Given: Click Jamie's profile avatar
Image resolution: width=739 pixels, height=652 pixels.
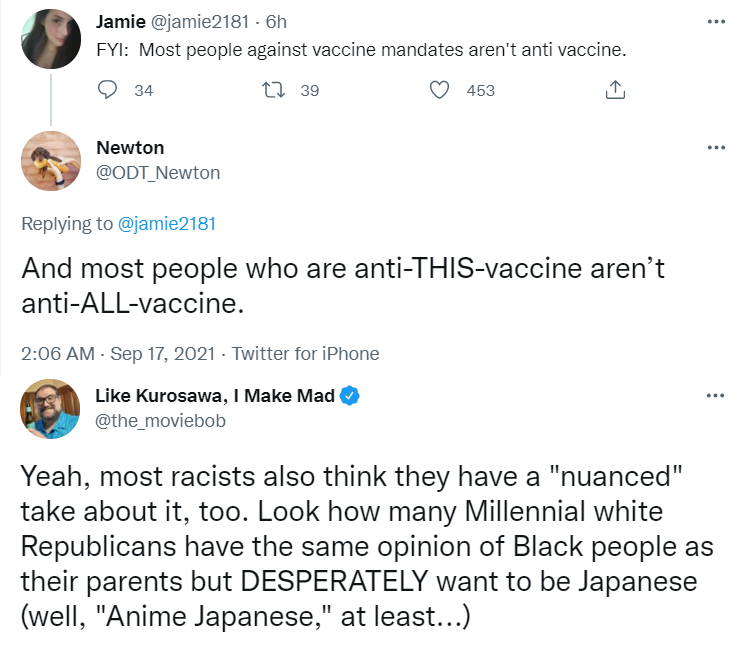Looking at the screenshot, I should click(50, 38).
